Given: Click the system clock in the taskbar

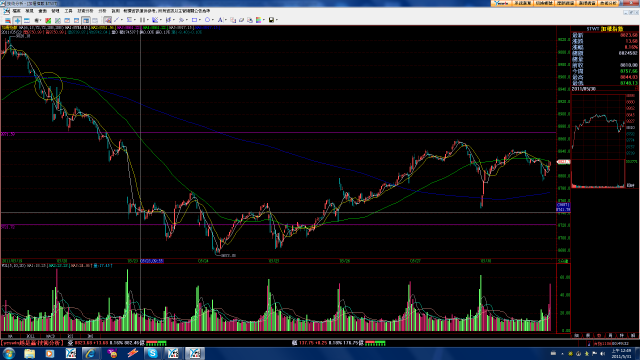Looking at the screenshot, I should pos(621,353).
